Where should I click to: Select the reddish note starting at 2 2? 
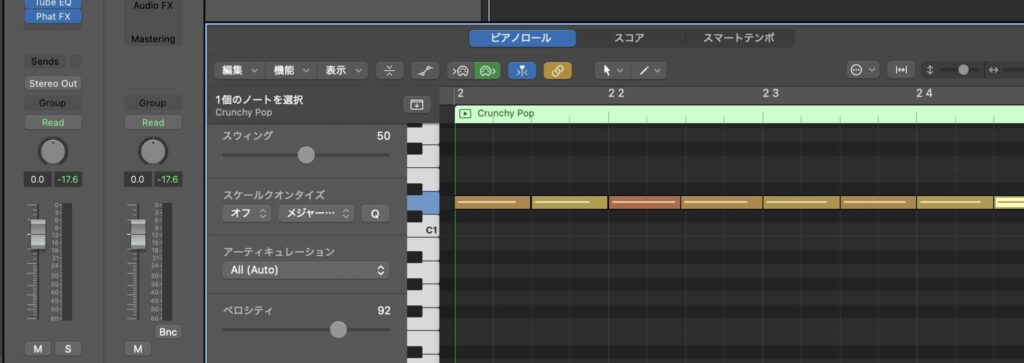644,202
